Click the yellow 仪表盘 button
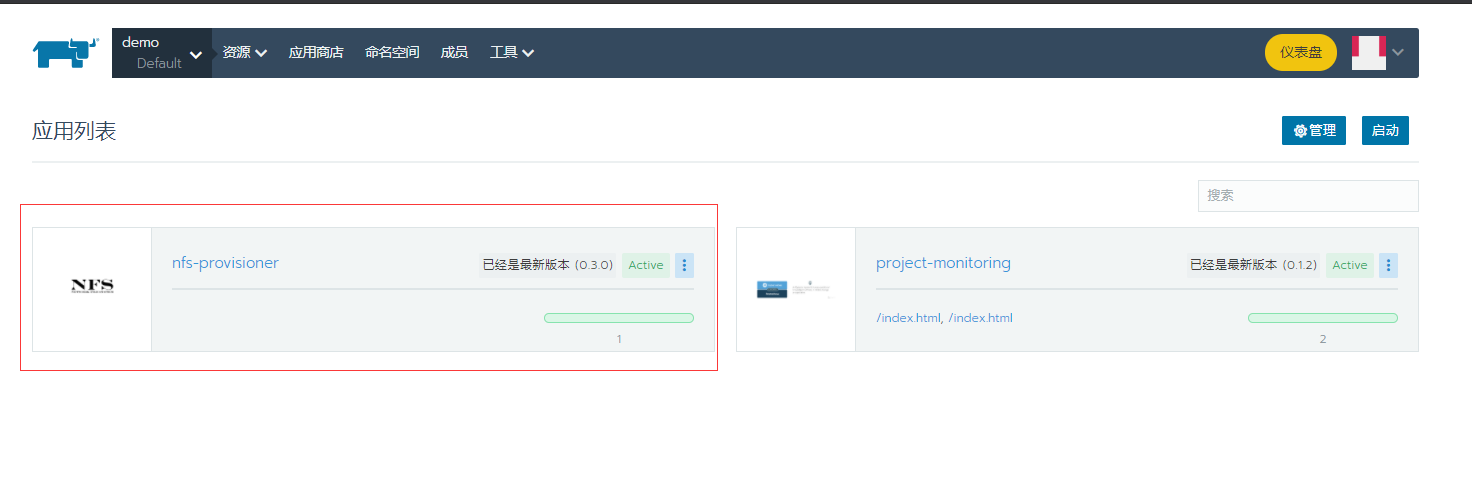This screenshot has height=492, width=1472. point(1301,53)
